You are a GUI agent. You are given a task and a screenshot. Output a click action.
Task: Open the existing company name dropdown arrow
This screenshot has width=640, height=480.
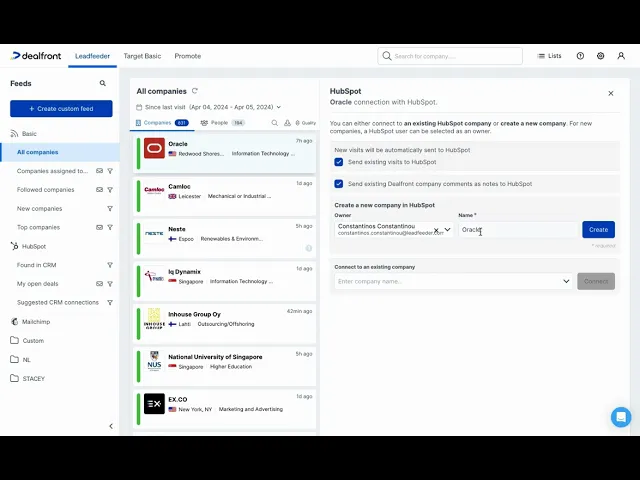[x=566, y=281]
